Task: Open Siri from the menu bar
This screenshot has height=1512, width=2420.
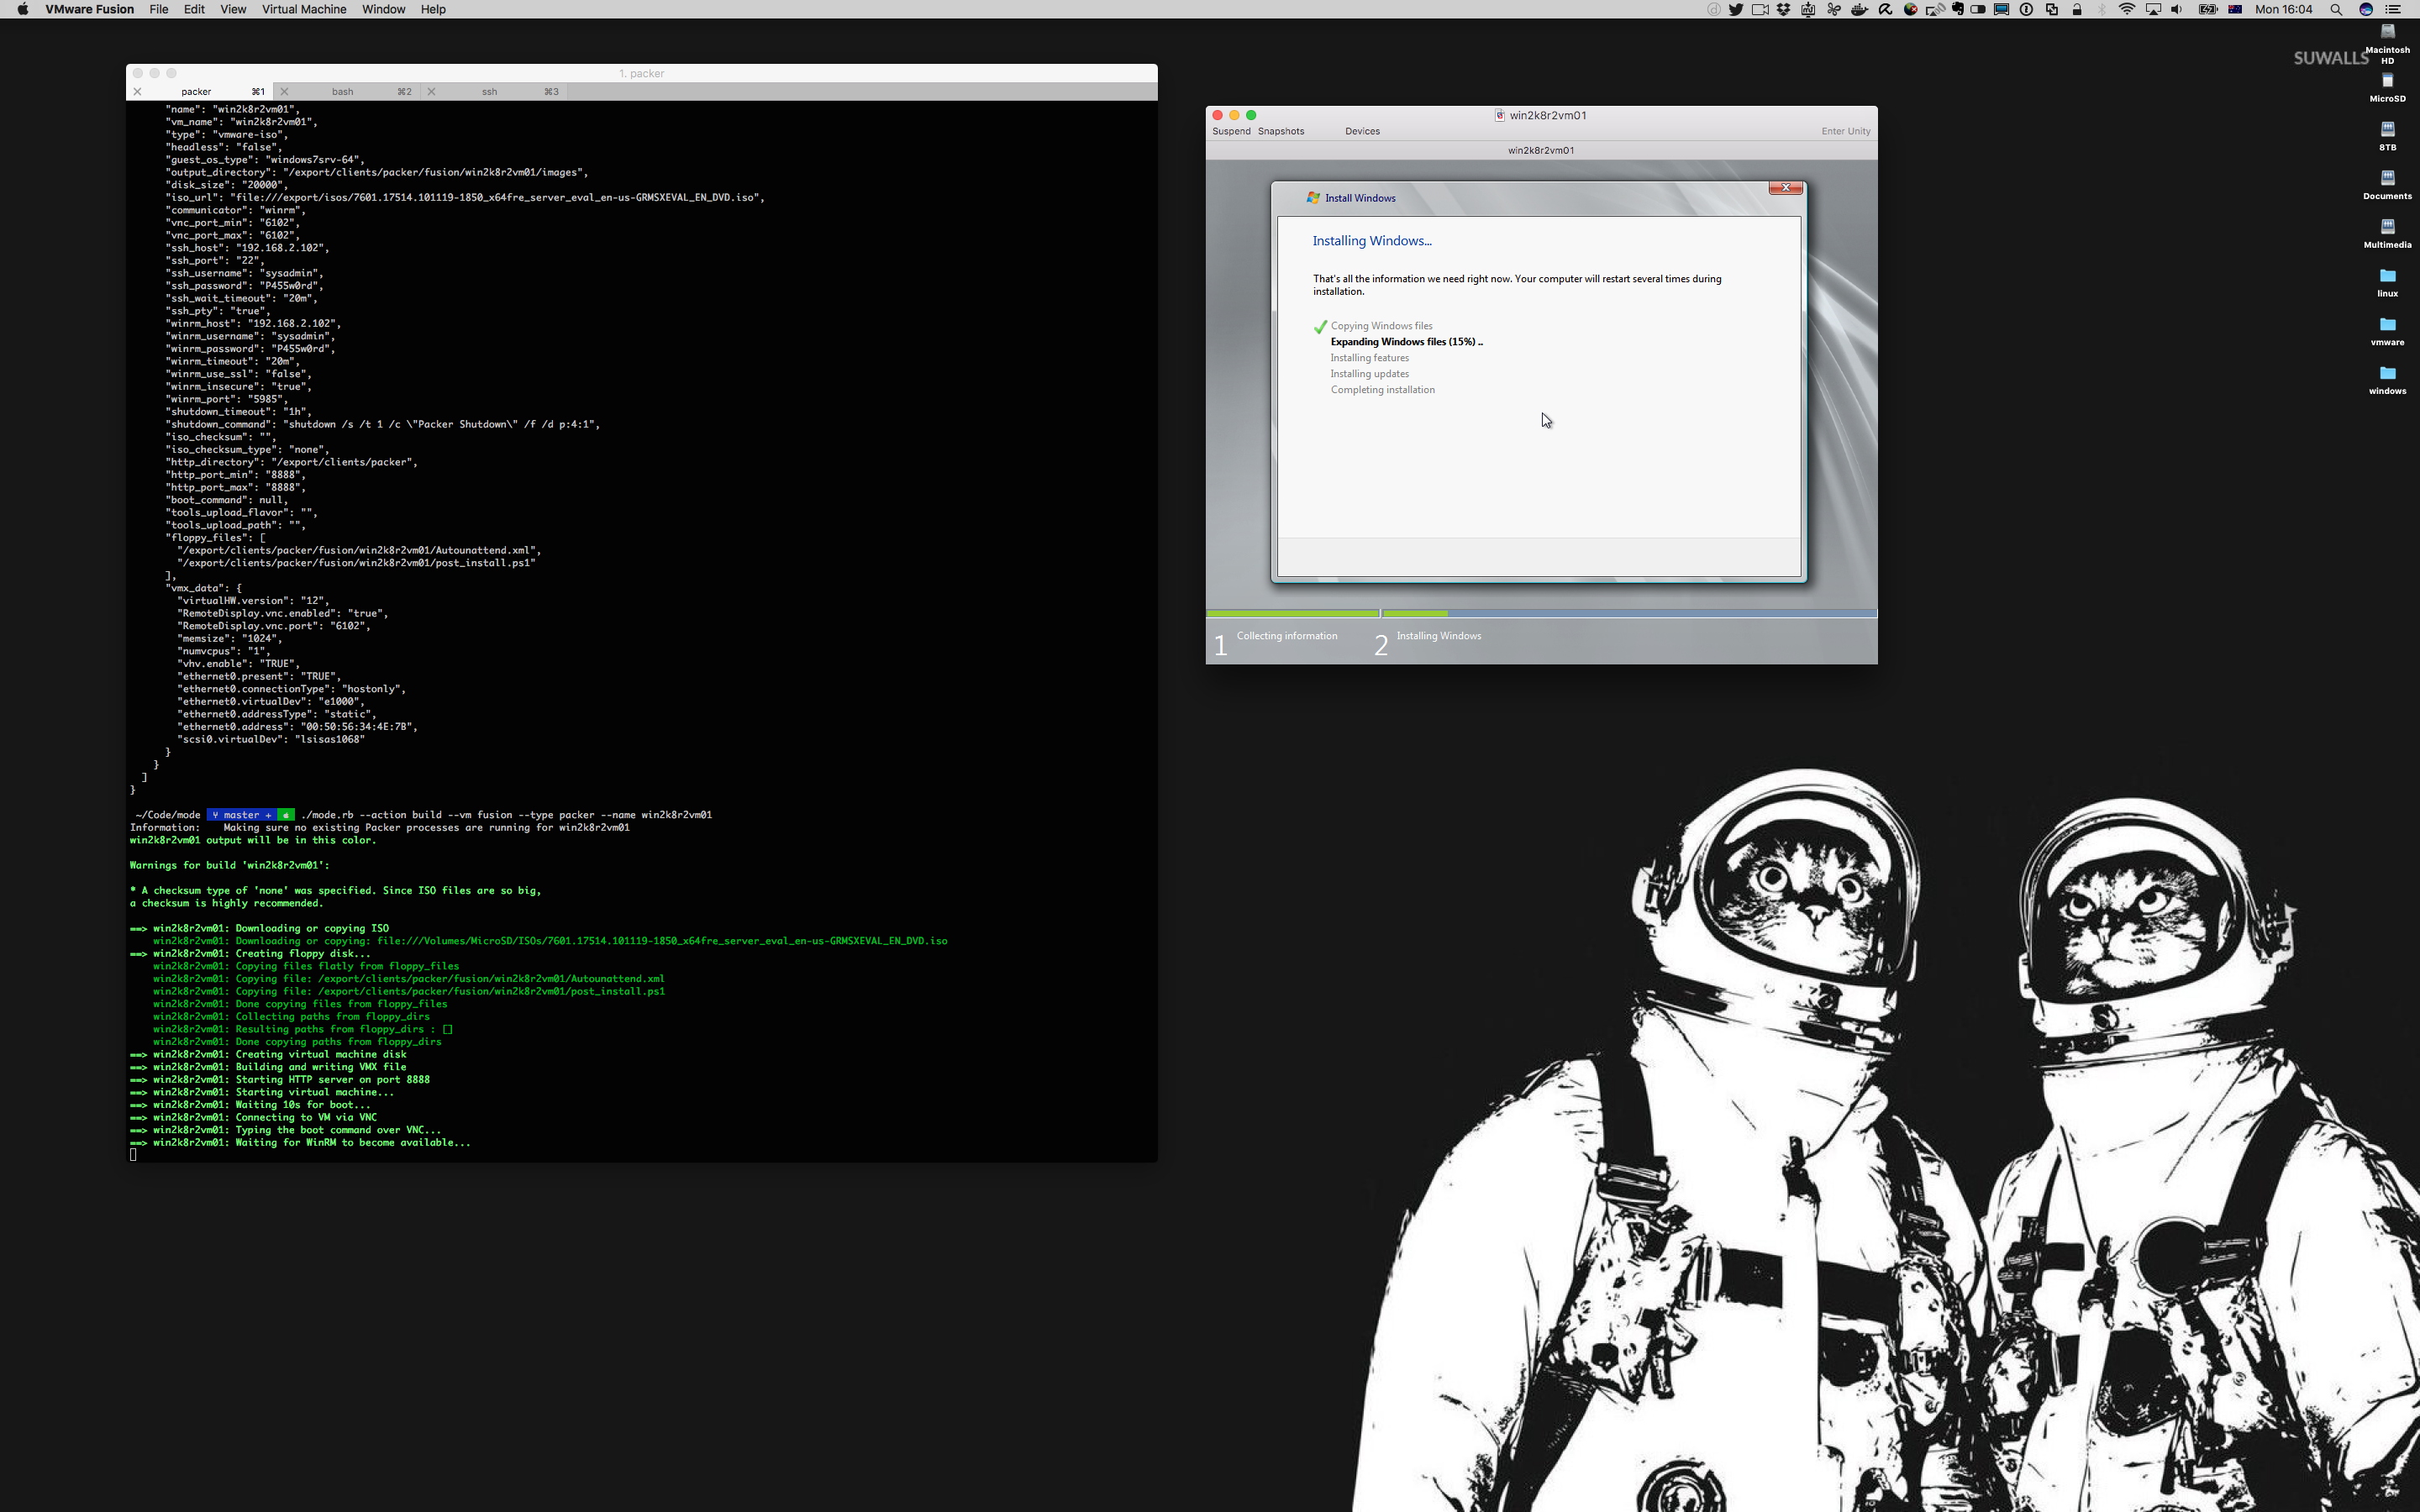Action: 2366,9
